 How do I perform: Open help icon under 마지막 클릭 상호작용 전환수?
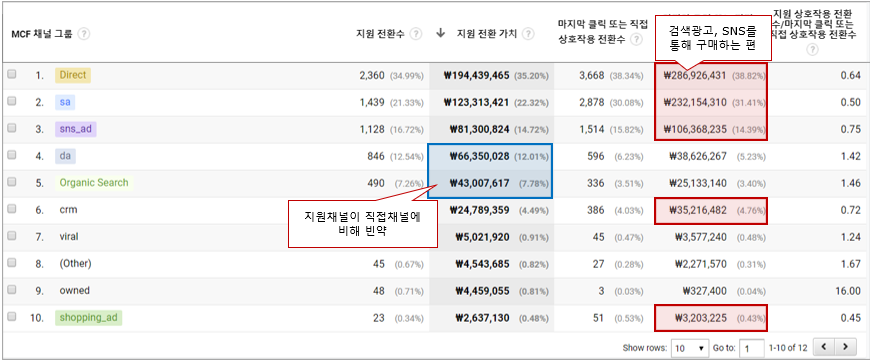[x=636, y=39]
